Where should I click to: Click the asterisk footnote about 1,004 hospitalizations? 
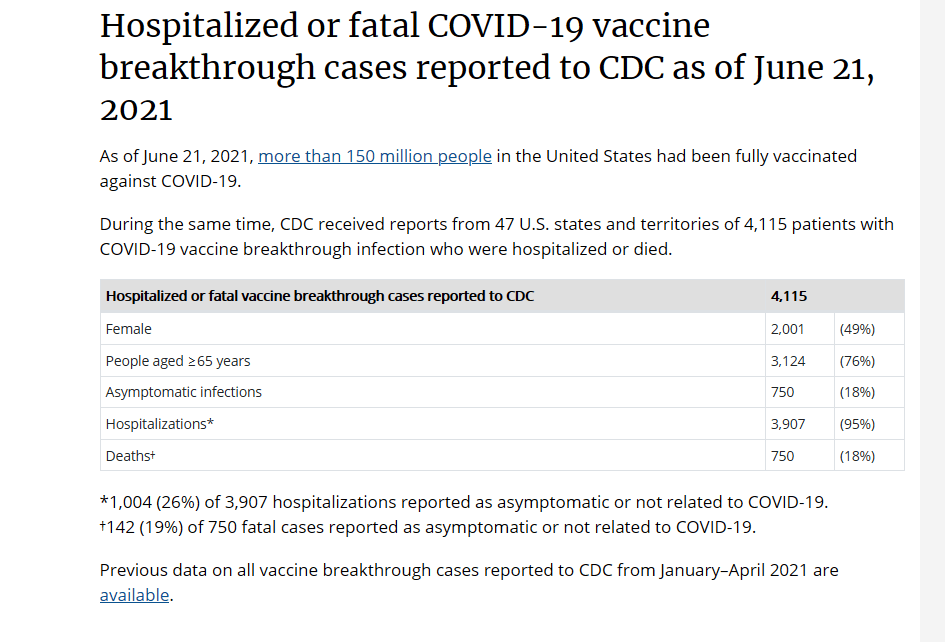coord(464,501)
